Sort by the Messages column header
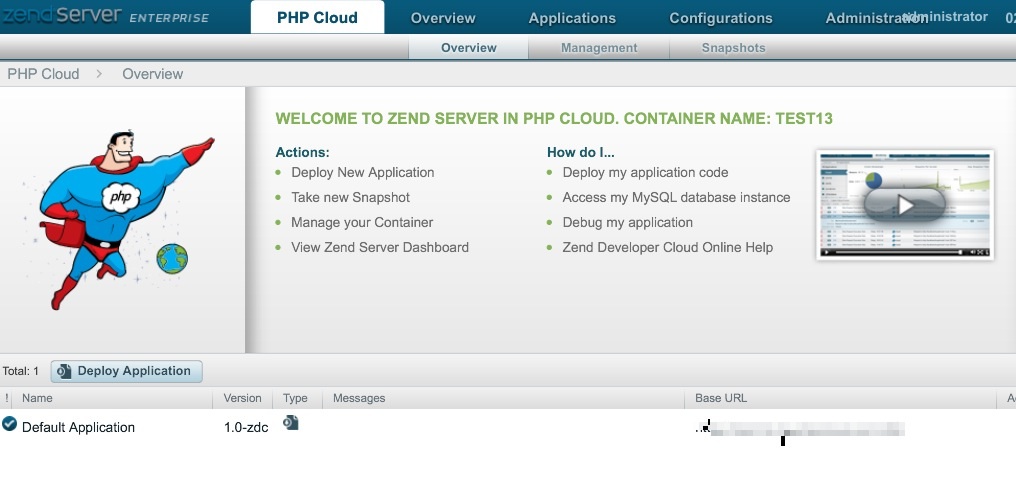 [x=359, y=398]
